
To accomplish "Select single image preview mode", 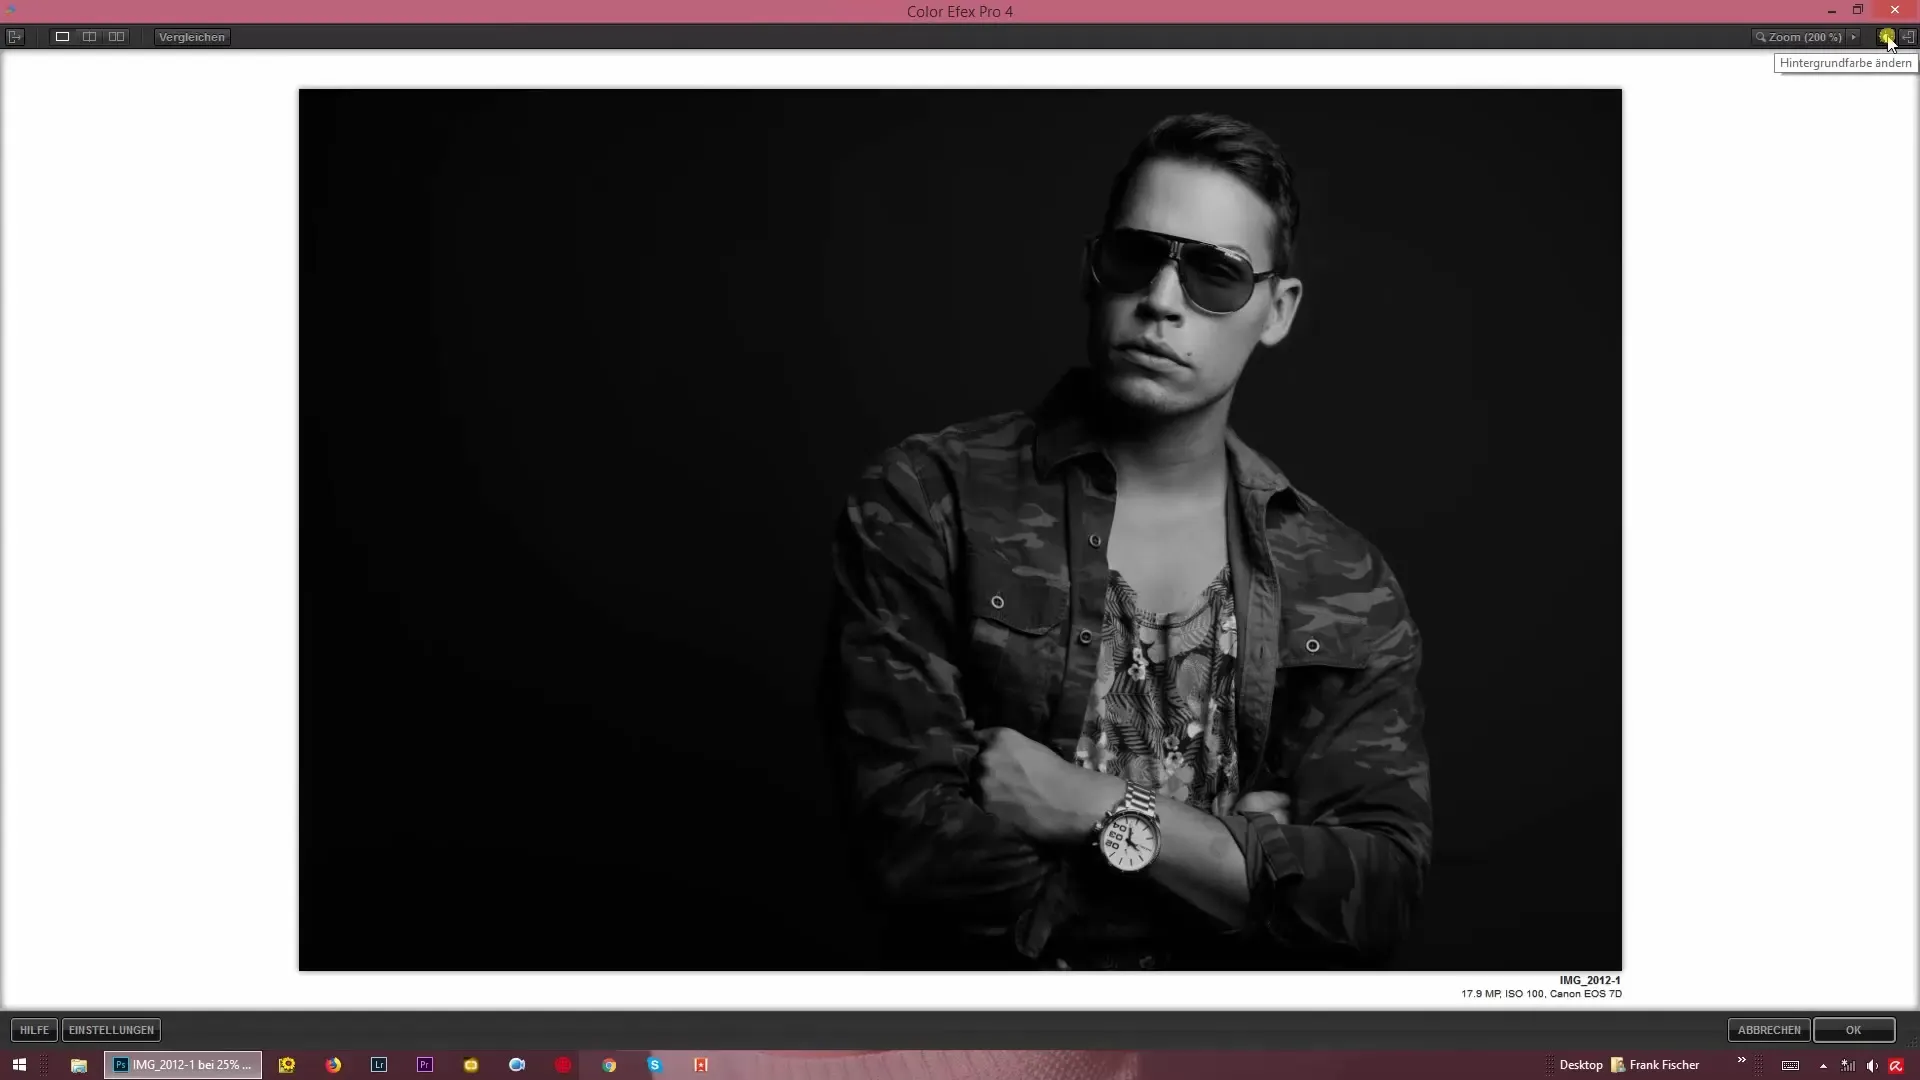I will pos(62,37).
